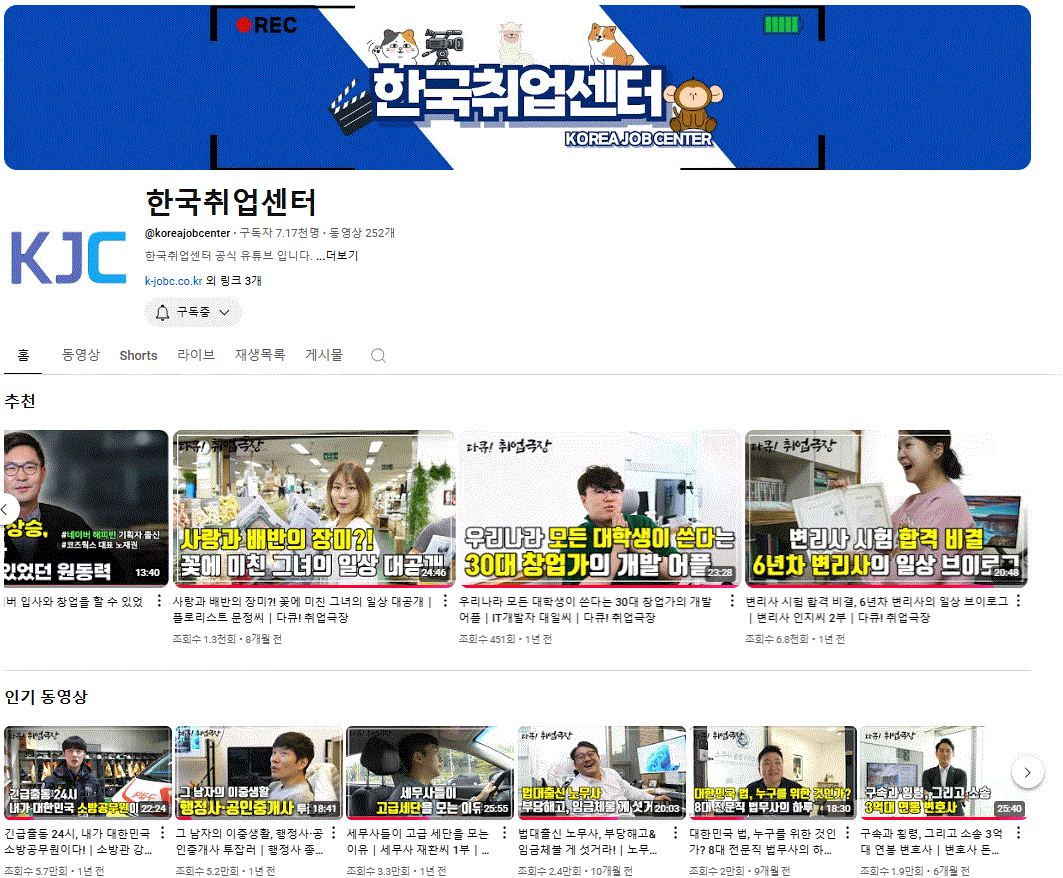The width and height of the screenshot is (1063, 878).
Task: Open title link 구속과 횡령, 3억대 연봉 변호사
Action: (931, 841)
